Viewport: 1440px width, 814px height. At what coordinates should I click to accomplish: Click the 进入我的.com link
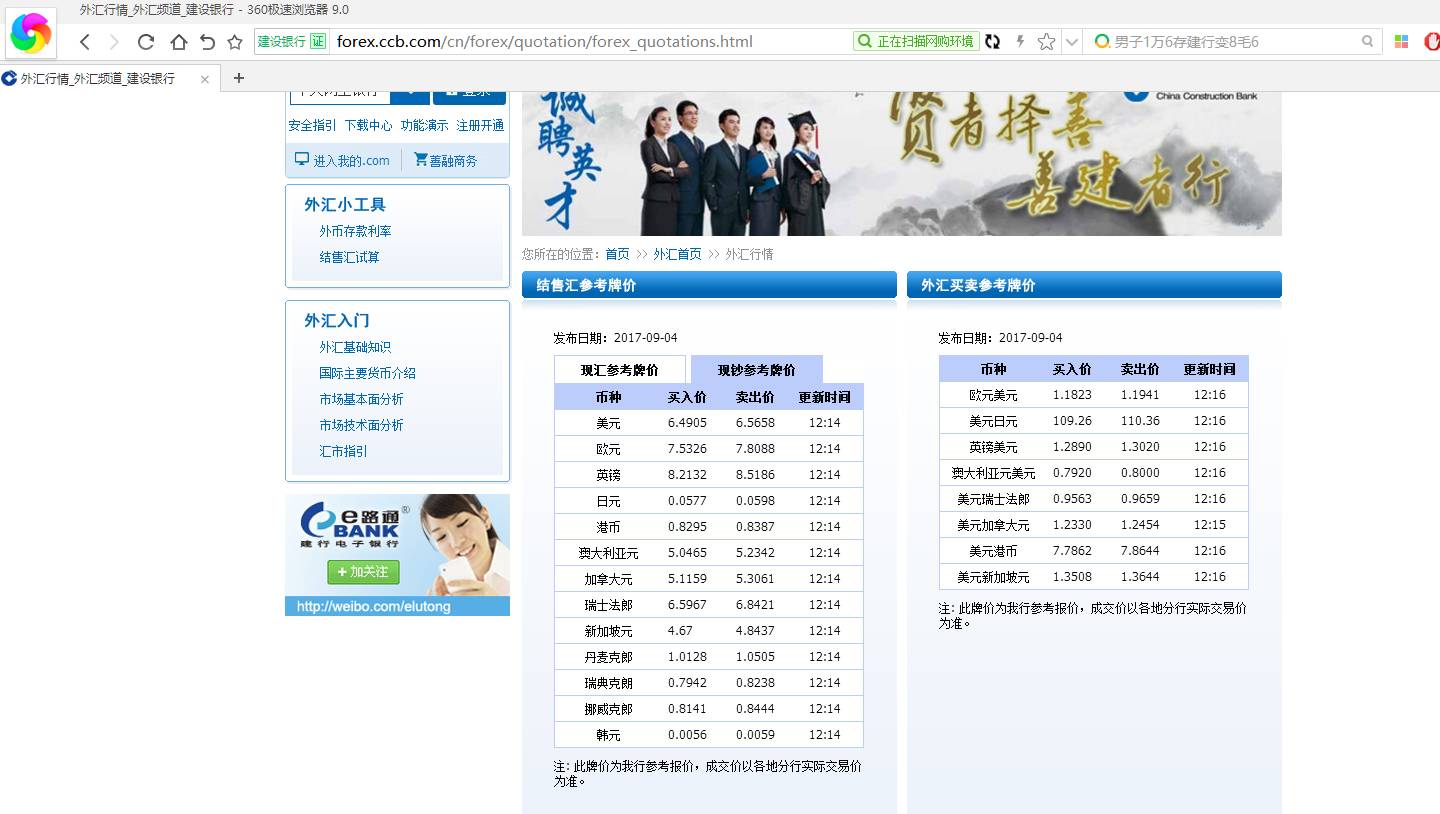coord(342,160)
